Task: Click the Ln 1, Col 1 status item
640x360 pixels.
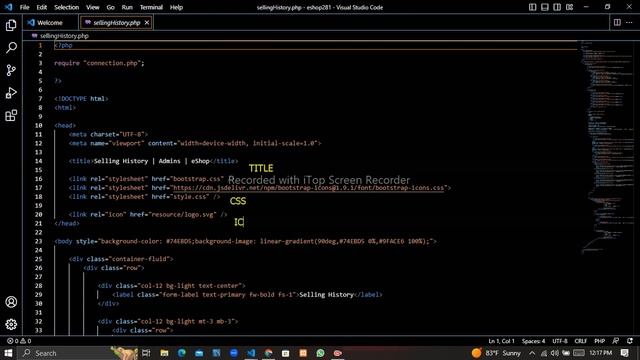Action: point(501,341)
